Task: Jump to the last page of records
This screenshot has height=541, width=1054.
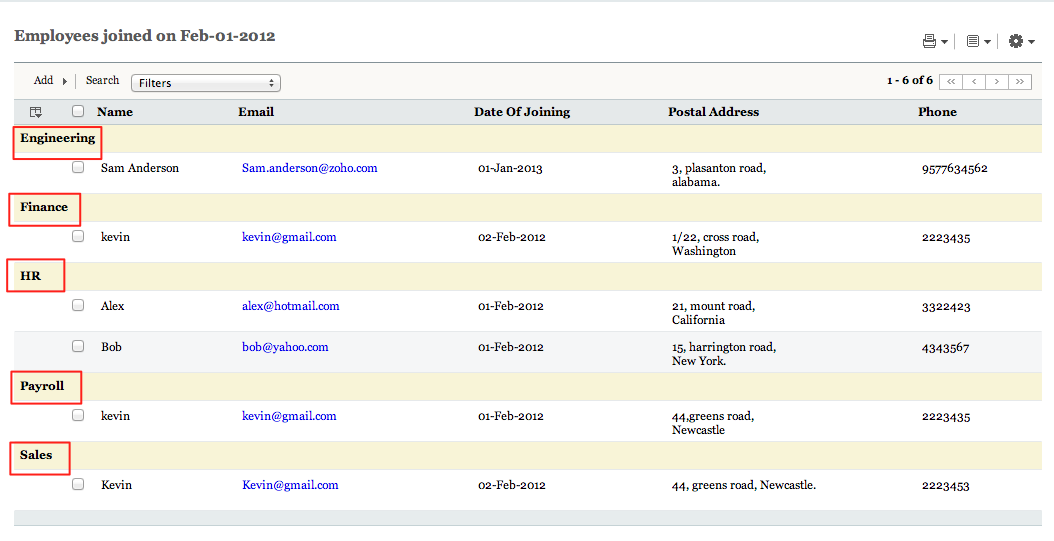Action: [x=1020, y=82]
